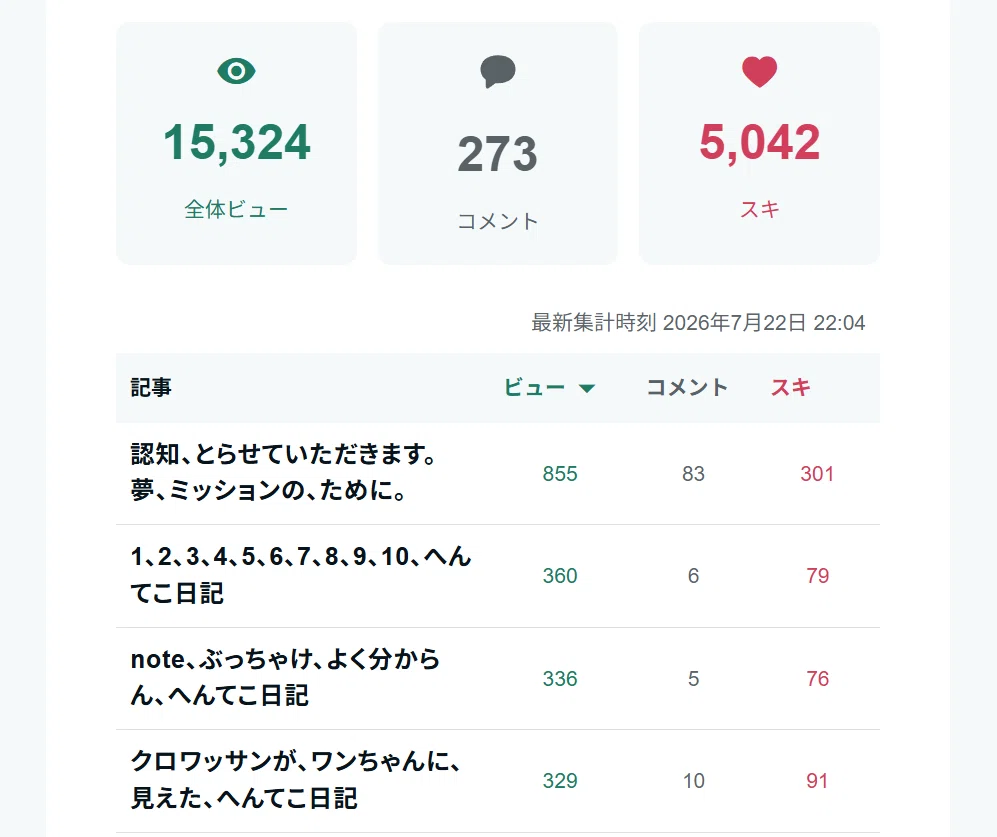The height and width of the screenshot is (837, 997).
Task: Click the 全体ビュー label
Action: click(x=236, y=209)
